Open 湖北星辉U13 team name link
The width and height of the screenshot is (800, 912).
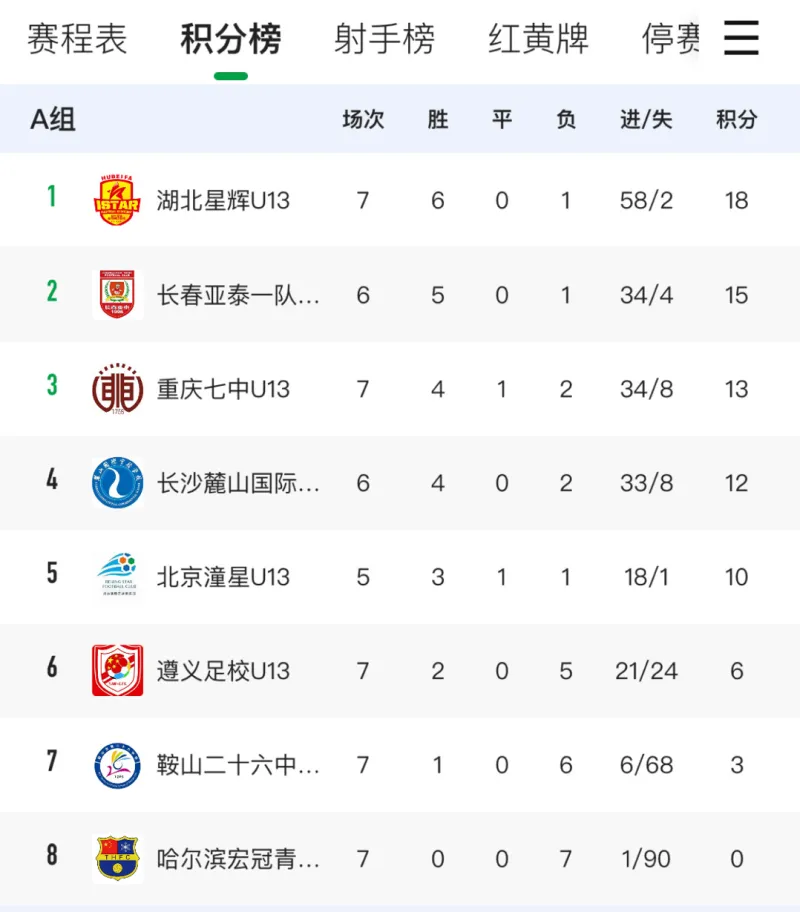click(223, 201)
